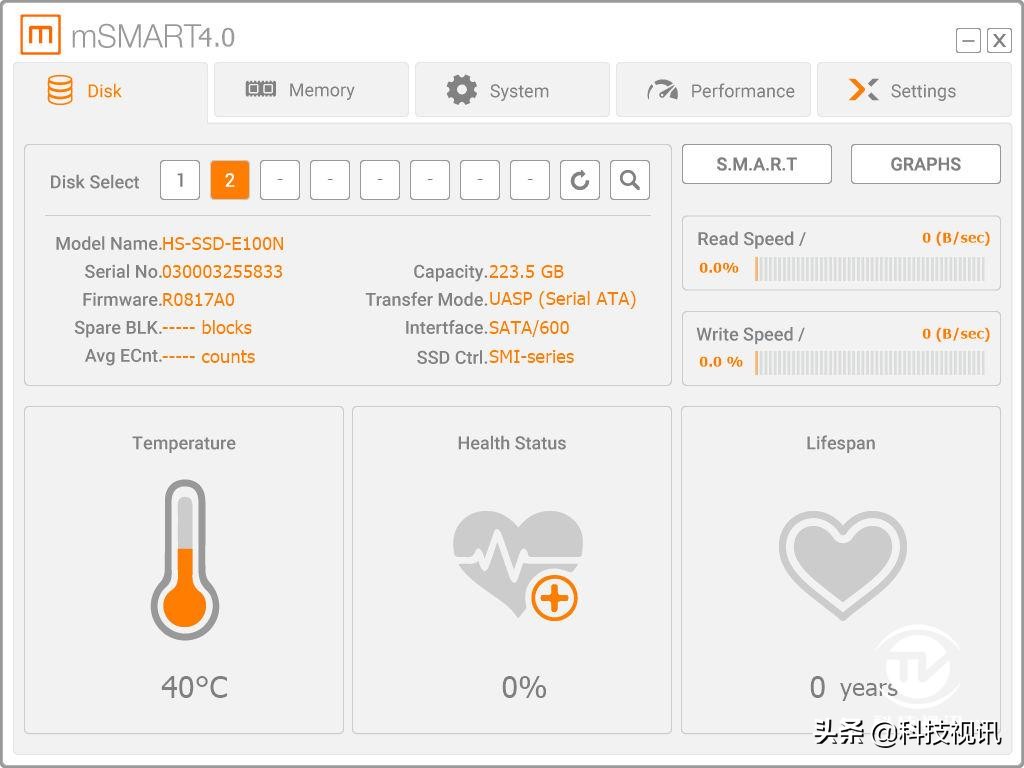Open the Settings tab
1024x768 pixels.
tap(914, 90)
